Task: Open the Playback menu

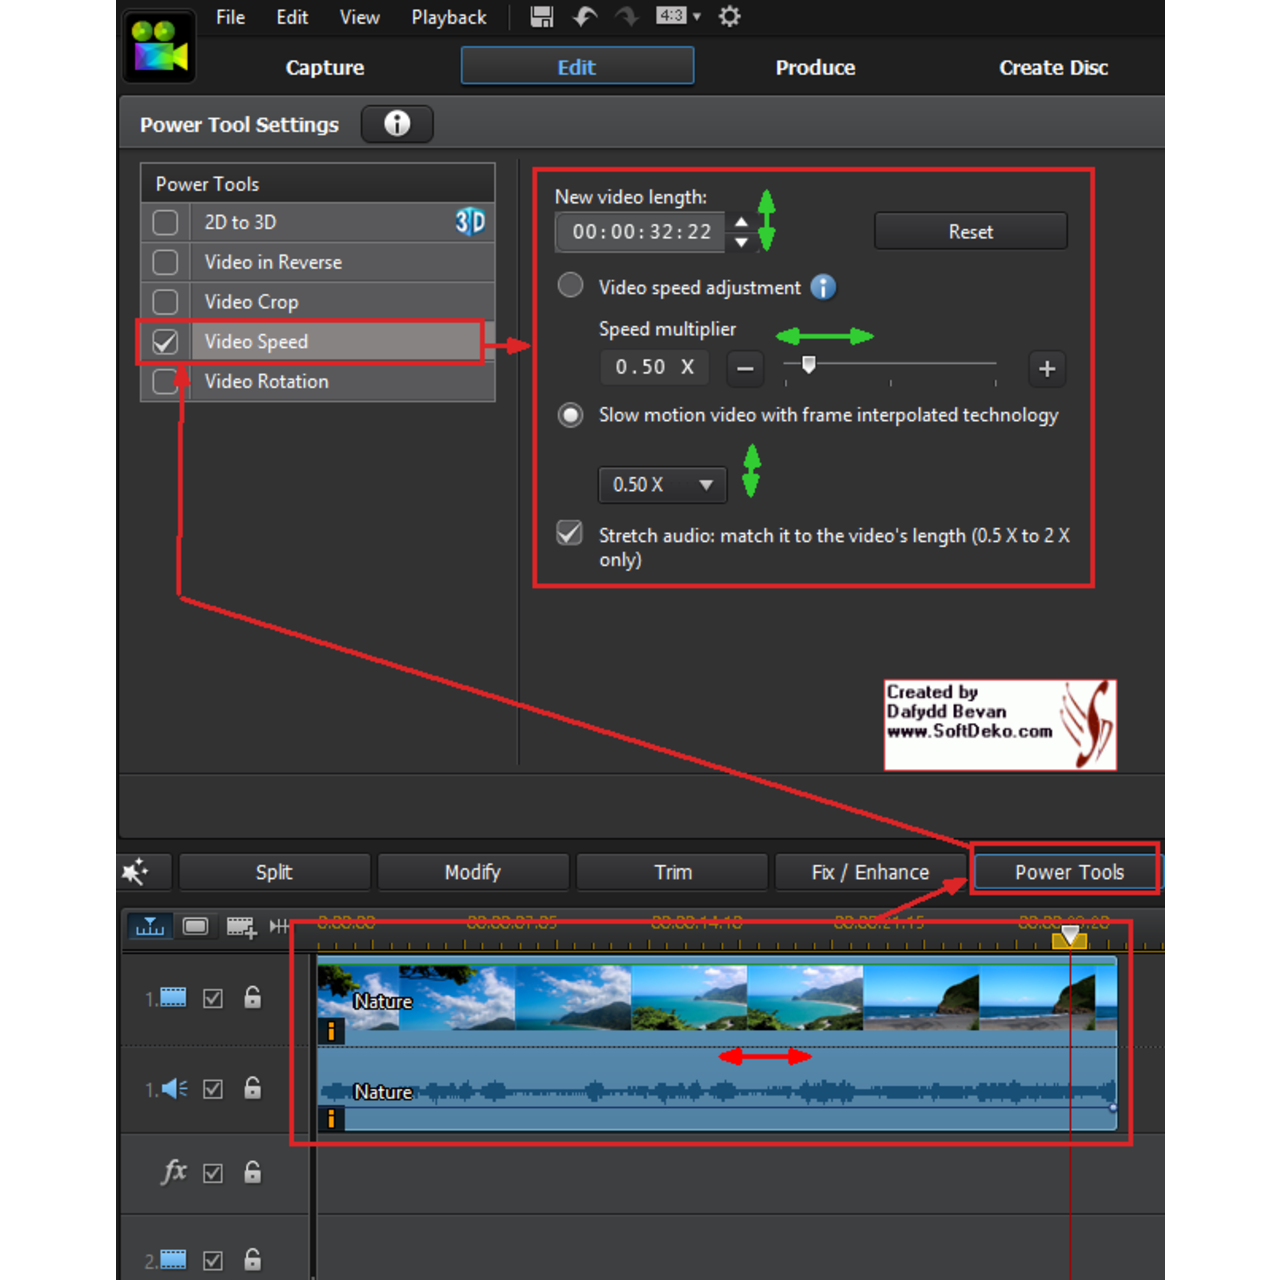Action: point(448,16)
